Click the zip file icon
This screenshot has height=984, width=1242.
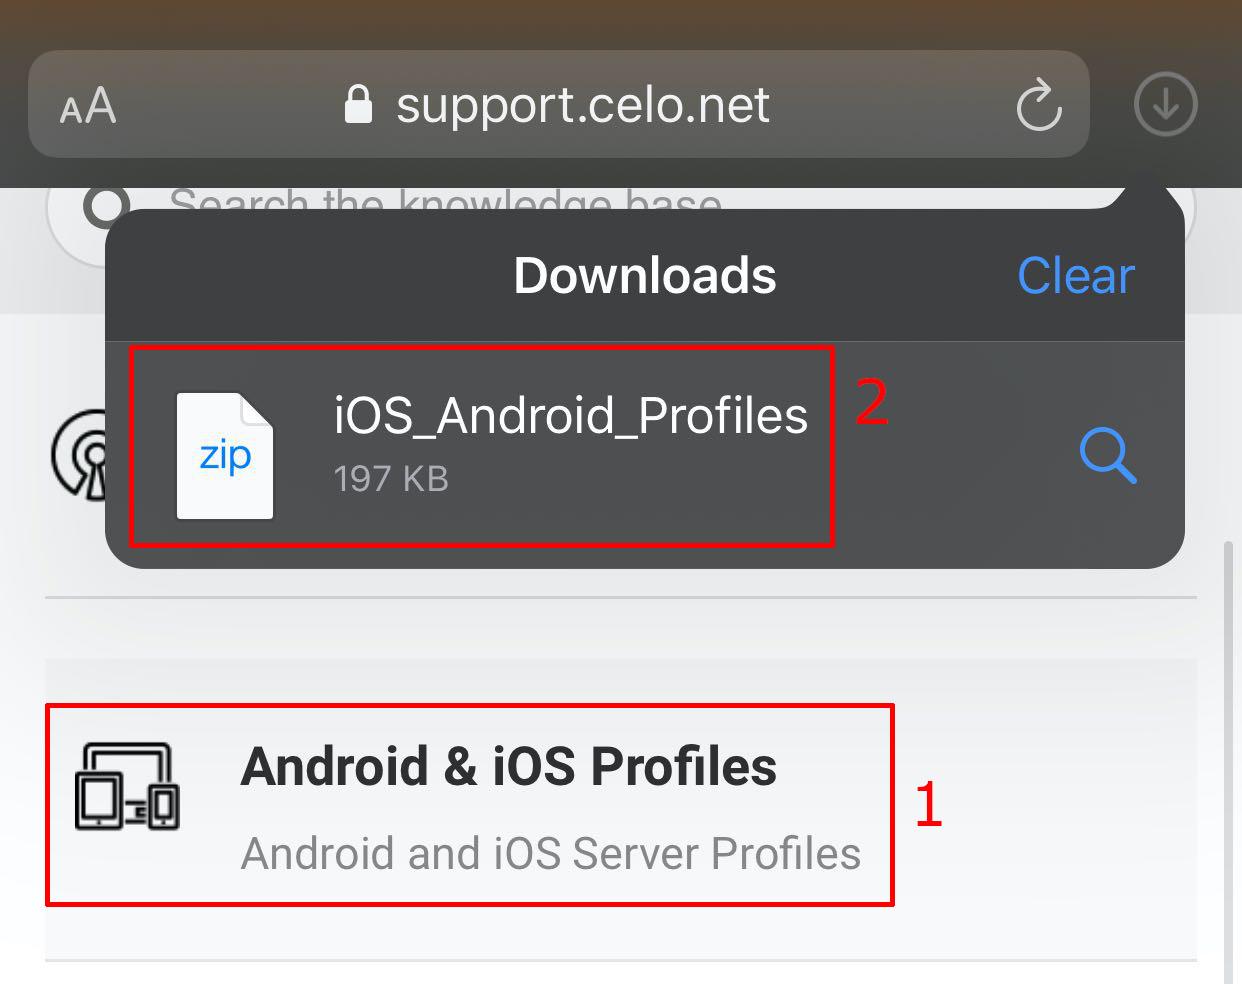[225, 456]
